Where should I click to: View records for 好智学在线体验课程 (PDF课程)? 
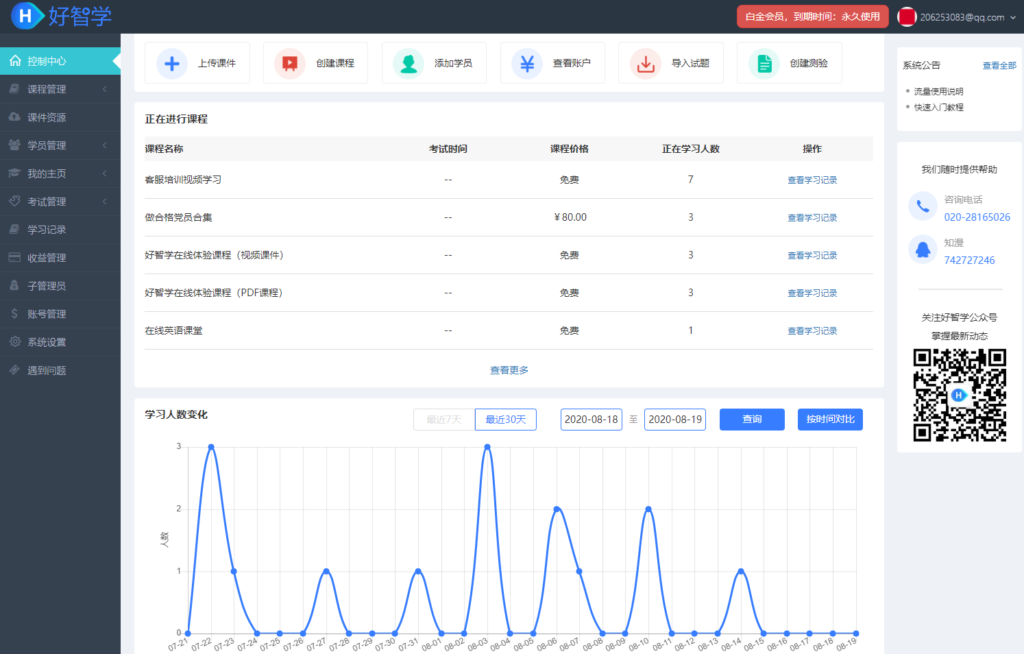point(812,293)
